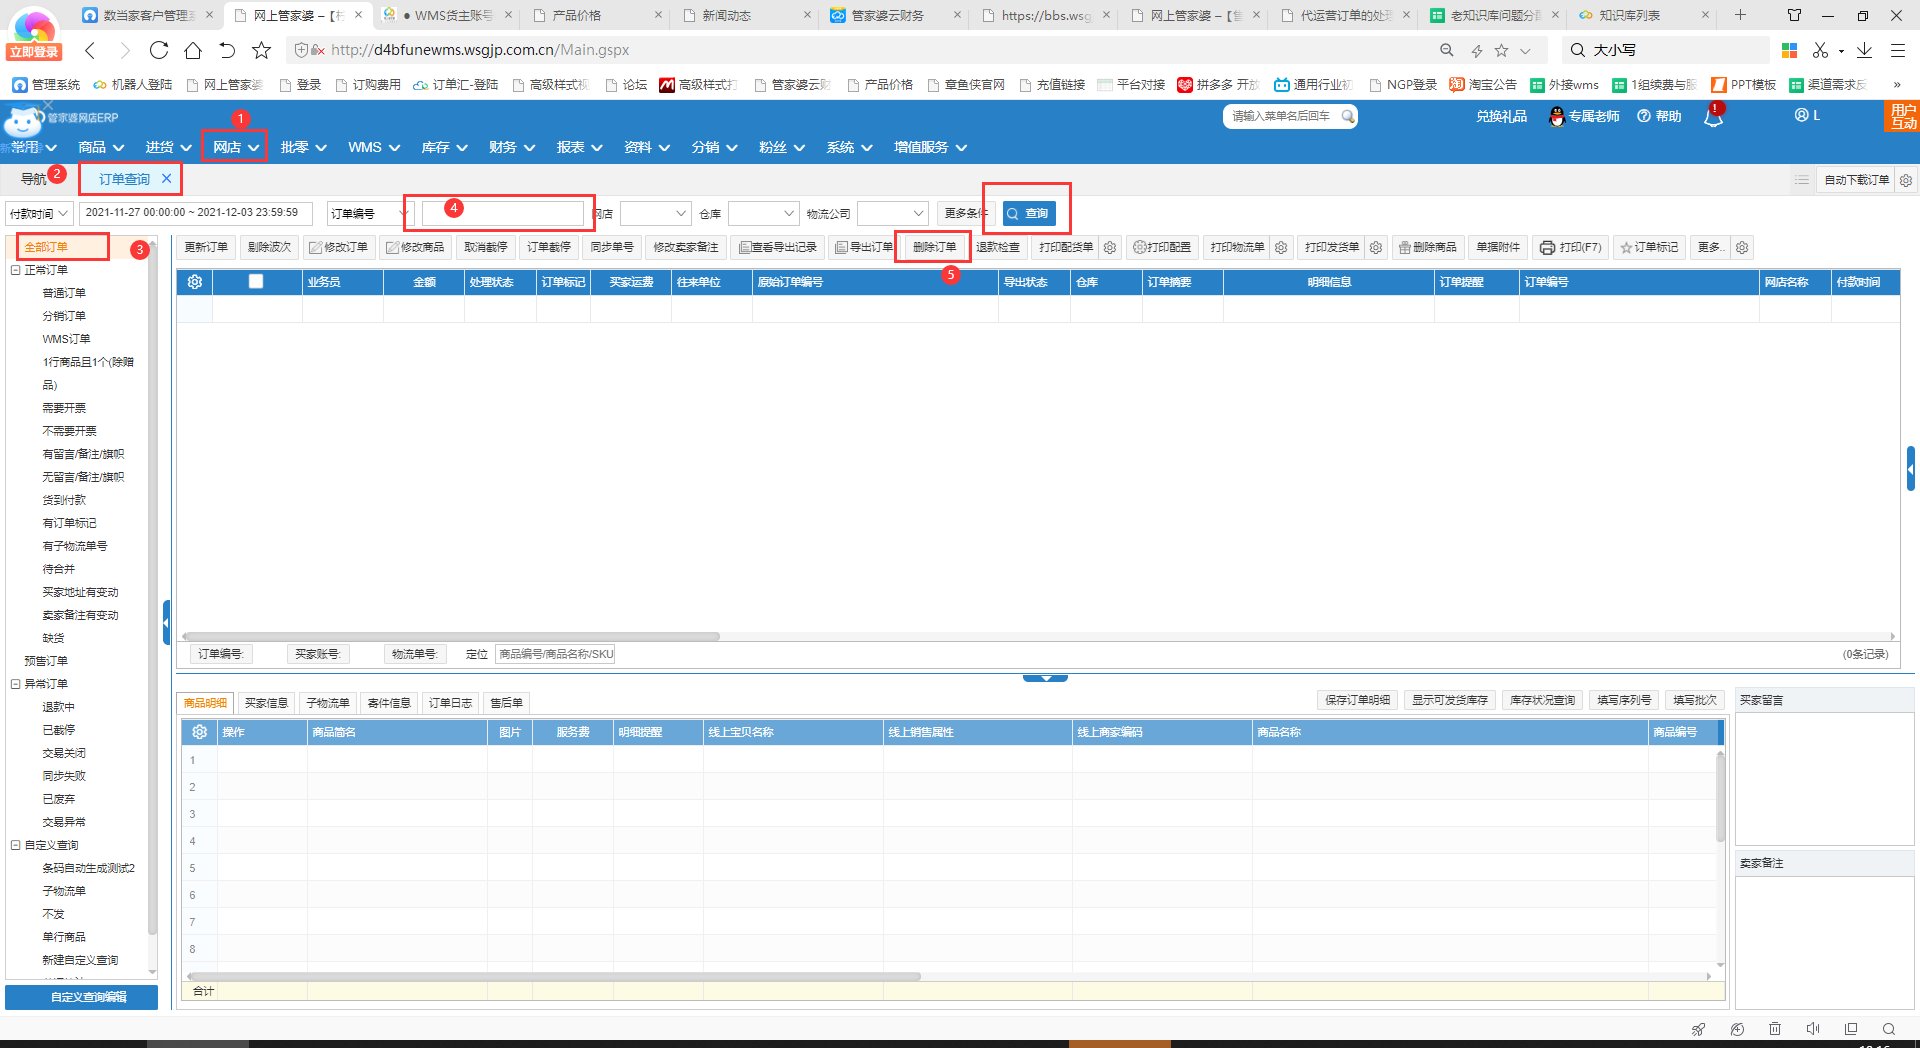Image resolution: width=1920 pixels, height=1048 pixels.
Task: Click the user account icon labeled L
Action: pyautogui.click(x=1801, y=115)
